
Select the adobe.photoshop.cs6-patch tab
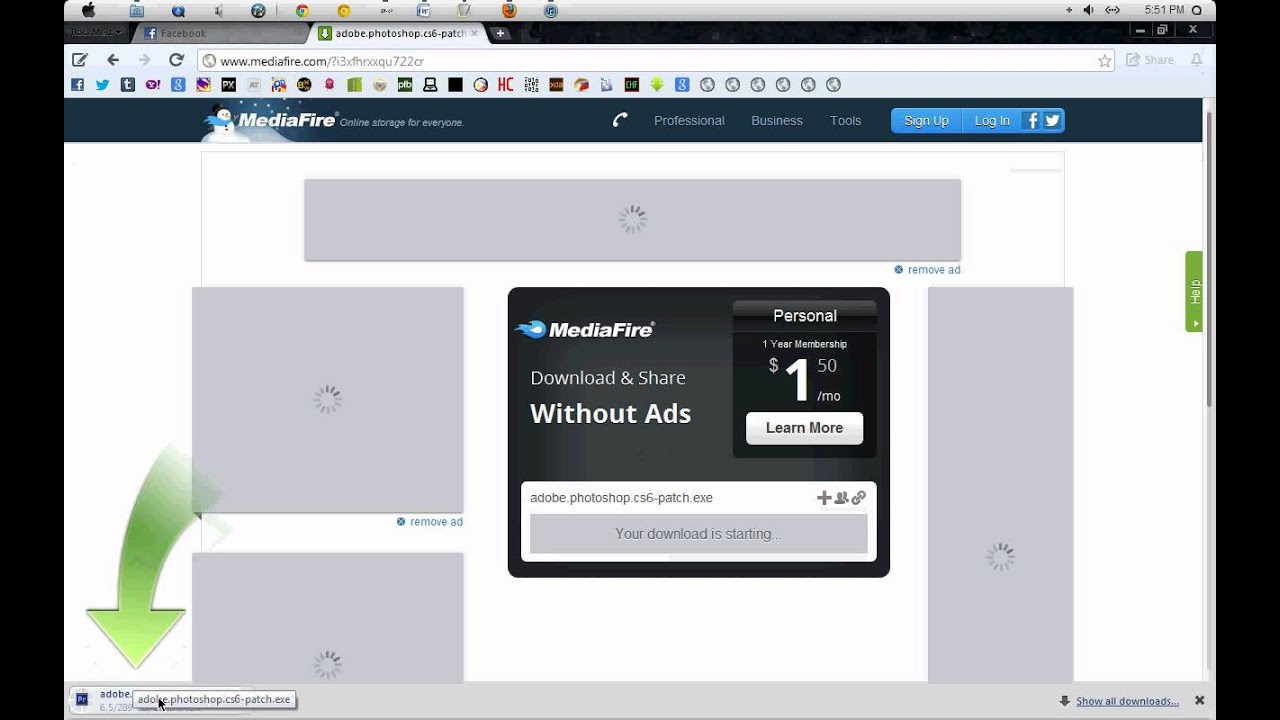[400, 33]
